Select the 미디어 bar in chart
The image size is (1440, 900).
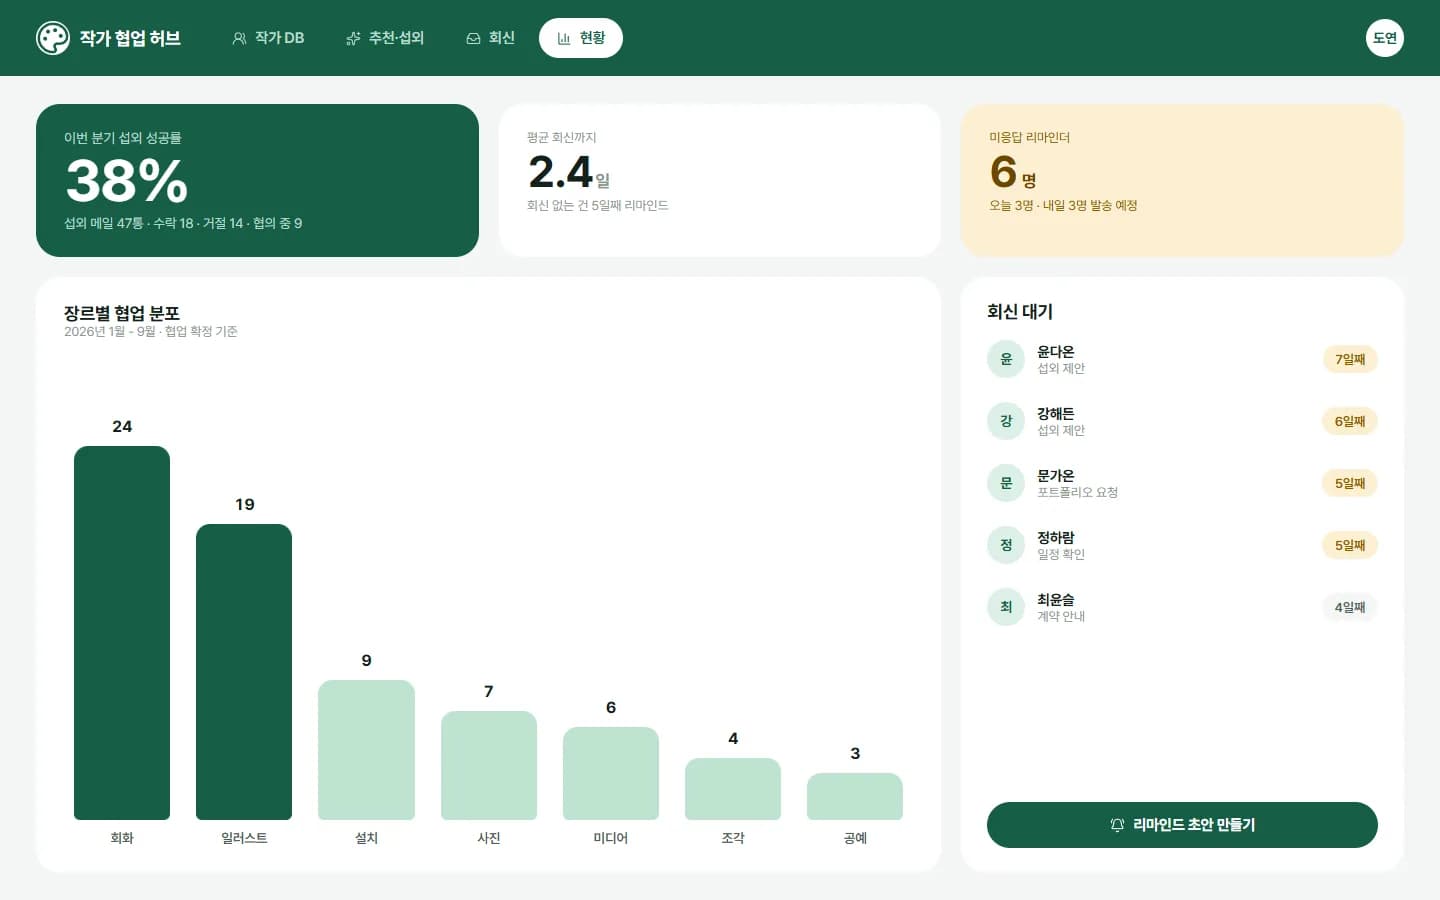pos(611,773)
